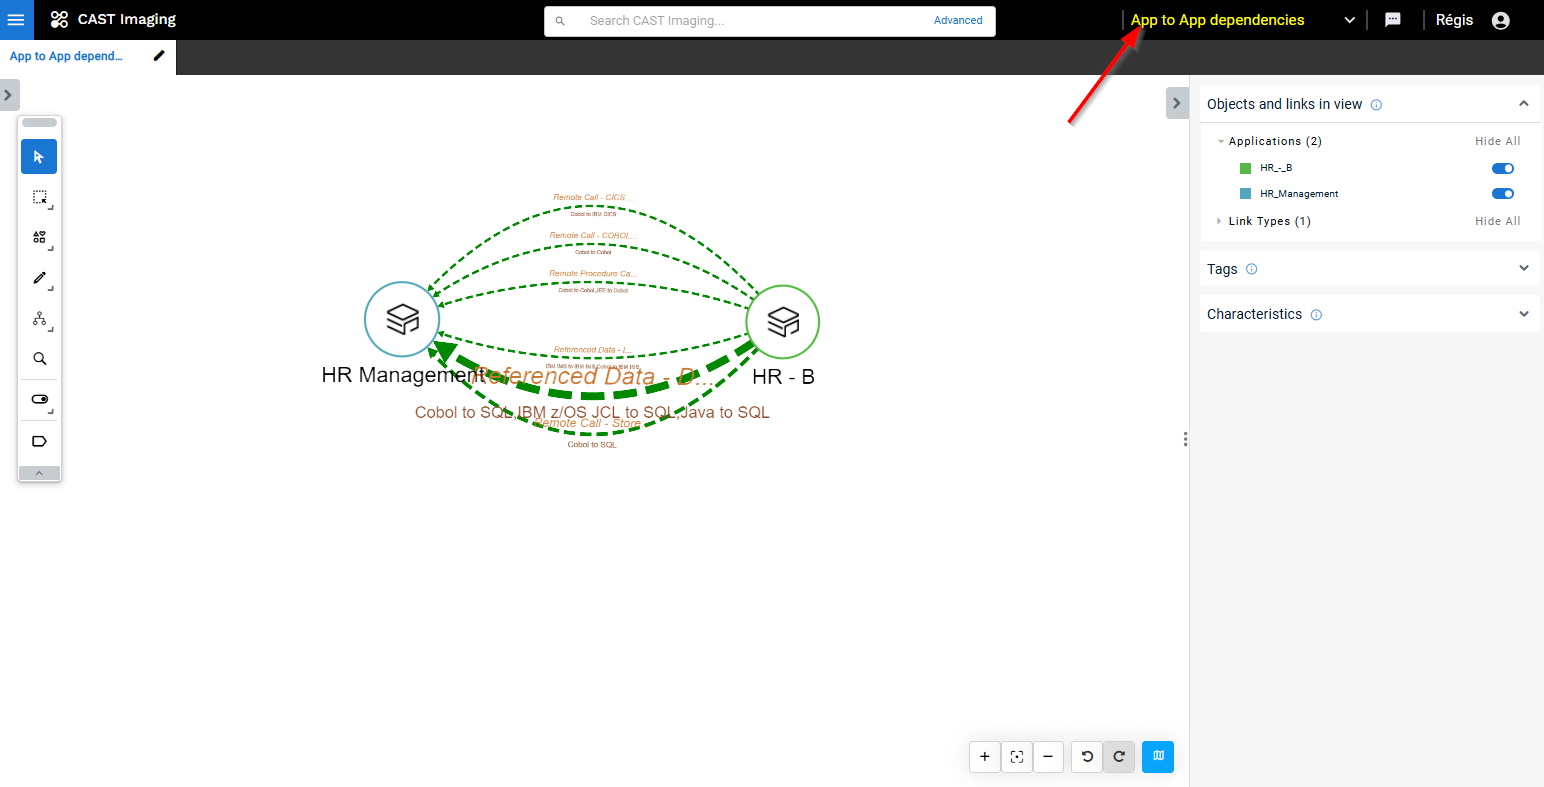Expand the Characteristics section
Image resolution: width=1544 pixels, height=787 pixels.
[1523, 314]
